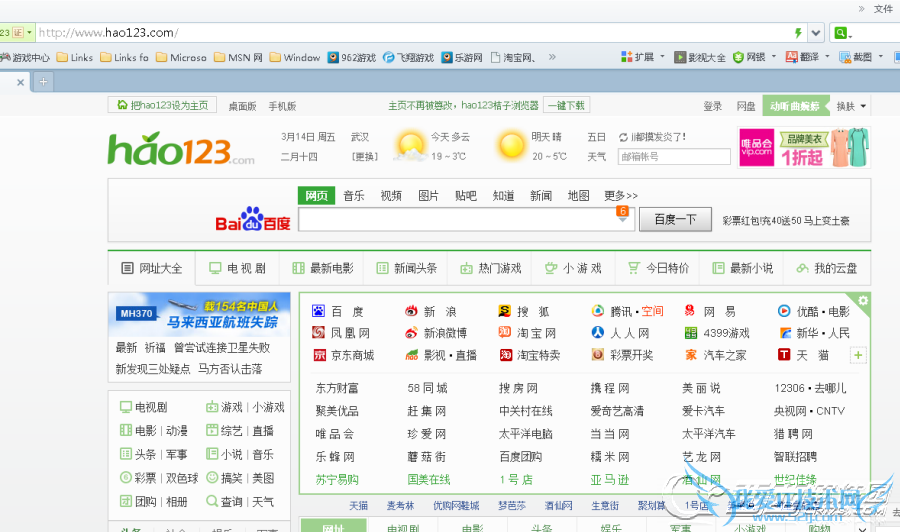Open the address bar history dropdown
900x532 pixels.
click(x=816, y=33)
